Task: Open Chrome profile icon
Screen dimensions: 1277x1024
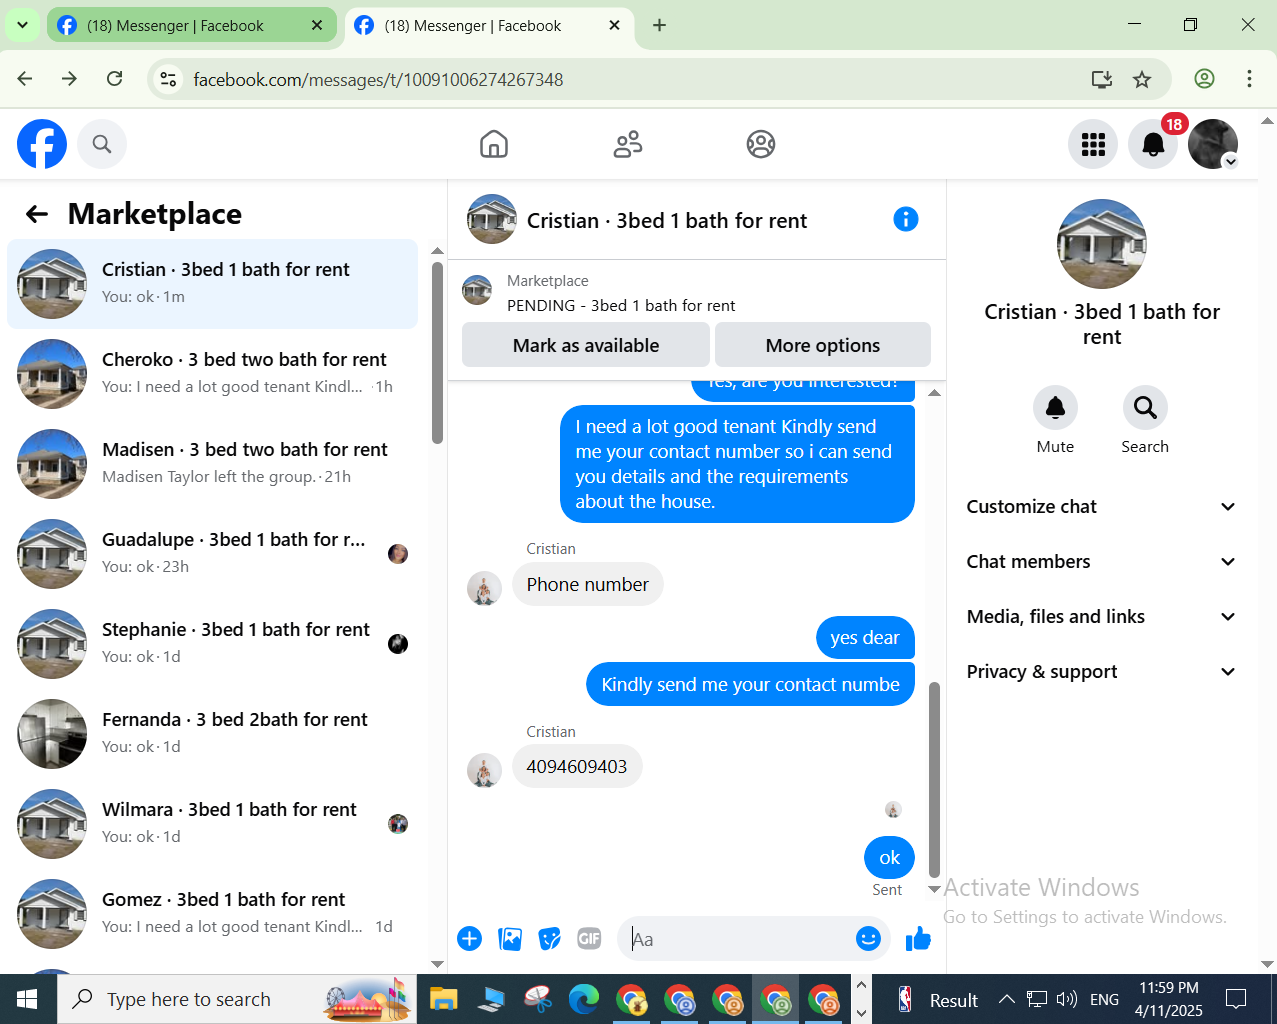Action: click(x=1205, y=79)
